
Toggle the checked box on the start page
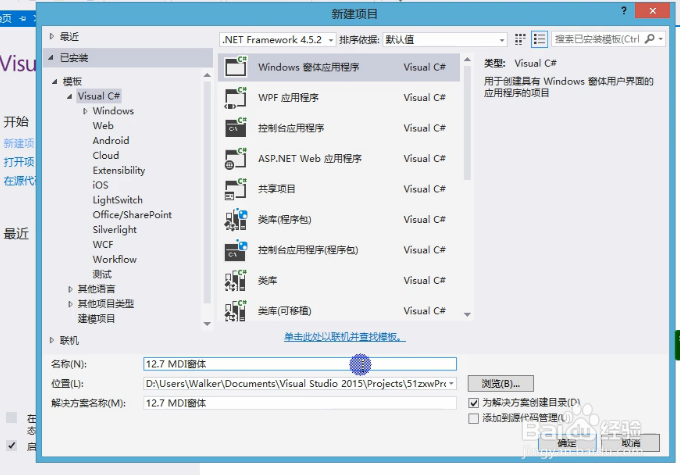click(12, 446)
